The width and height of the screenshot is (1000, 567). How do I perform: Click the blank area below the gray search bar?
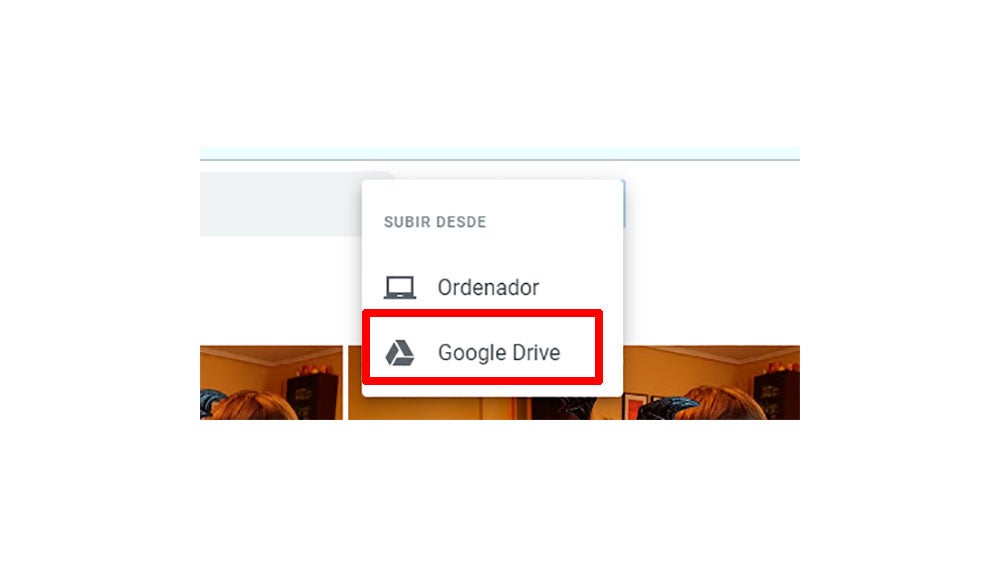coord(281,290)
